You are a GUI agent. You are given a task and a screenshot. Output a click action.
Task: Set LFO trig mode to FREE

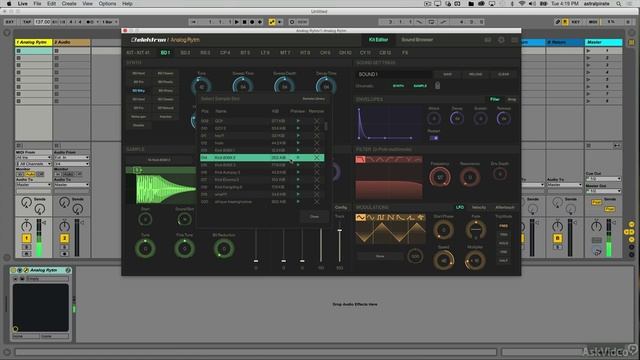(x=503, y=226)
